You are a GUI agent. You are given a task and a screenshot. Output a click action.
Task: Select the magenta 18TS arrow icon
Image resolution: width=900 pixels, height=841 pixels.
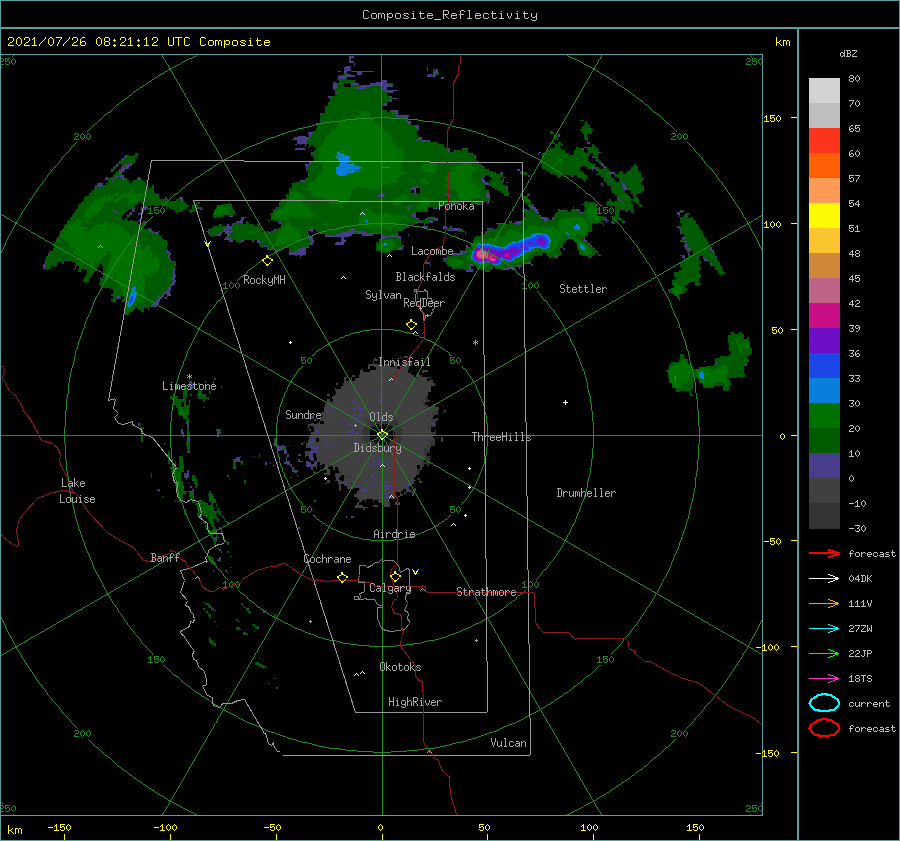(x=824, y=679)
